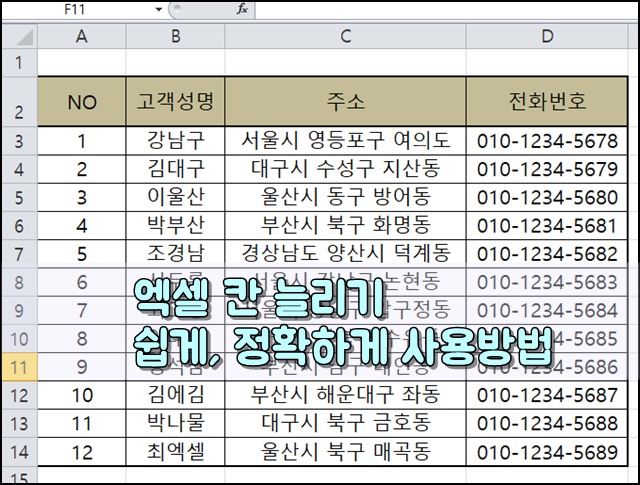Select the cell with name 김에김
Screen dimensions: 640x485
(176, 395)
